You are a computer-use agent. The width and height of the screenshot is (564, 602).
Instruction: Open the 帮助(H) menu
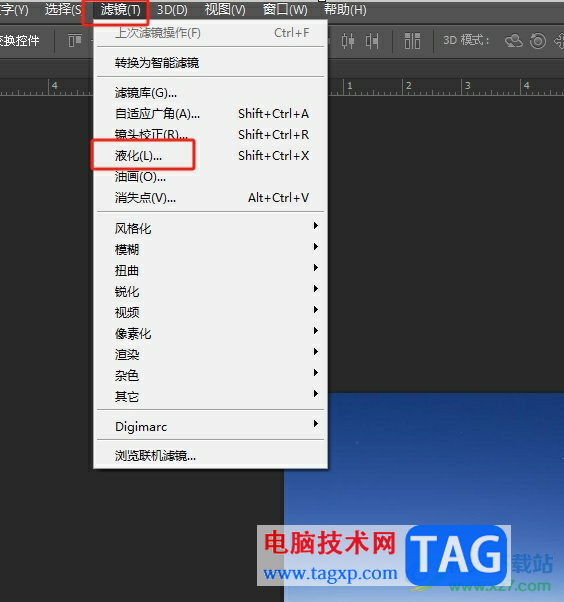pyautogui.click(x=345, y=9)
